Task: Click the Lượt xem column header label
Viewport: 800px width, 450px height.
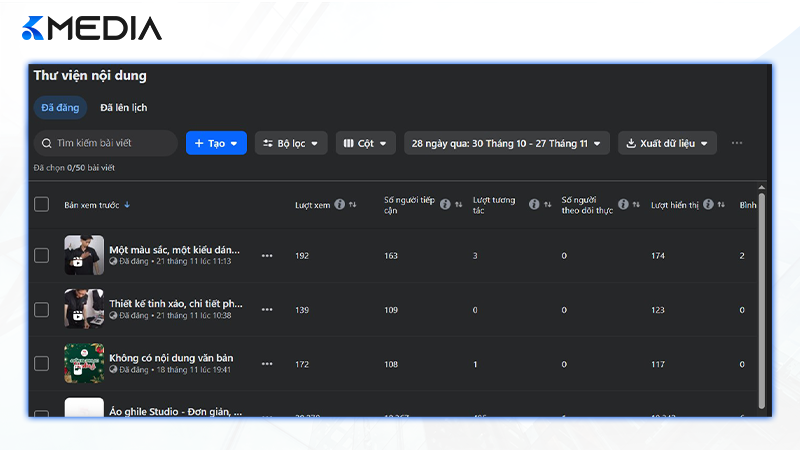Action: click(x=312, y=205)
